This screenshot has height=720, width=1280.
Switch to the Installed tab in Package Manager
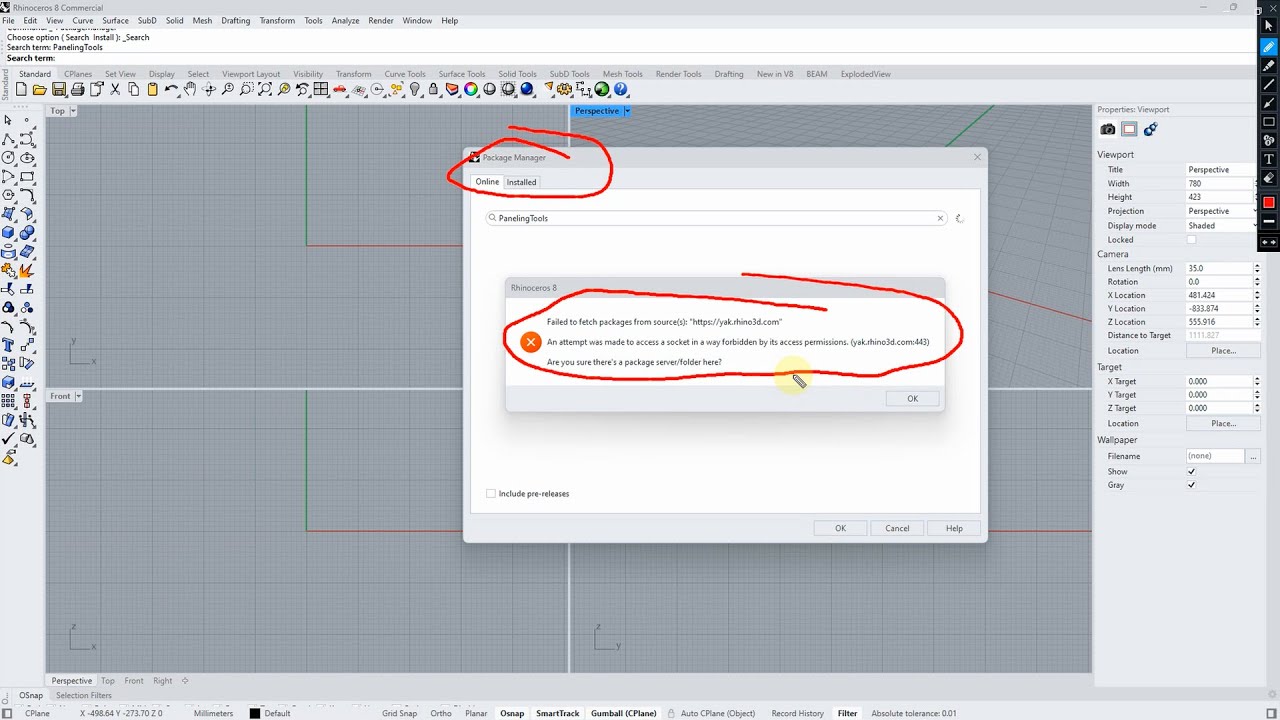[521, 182]
